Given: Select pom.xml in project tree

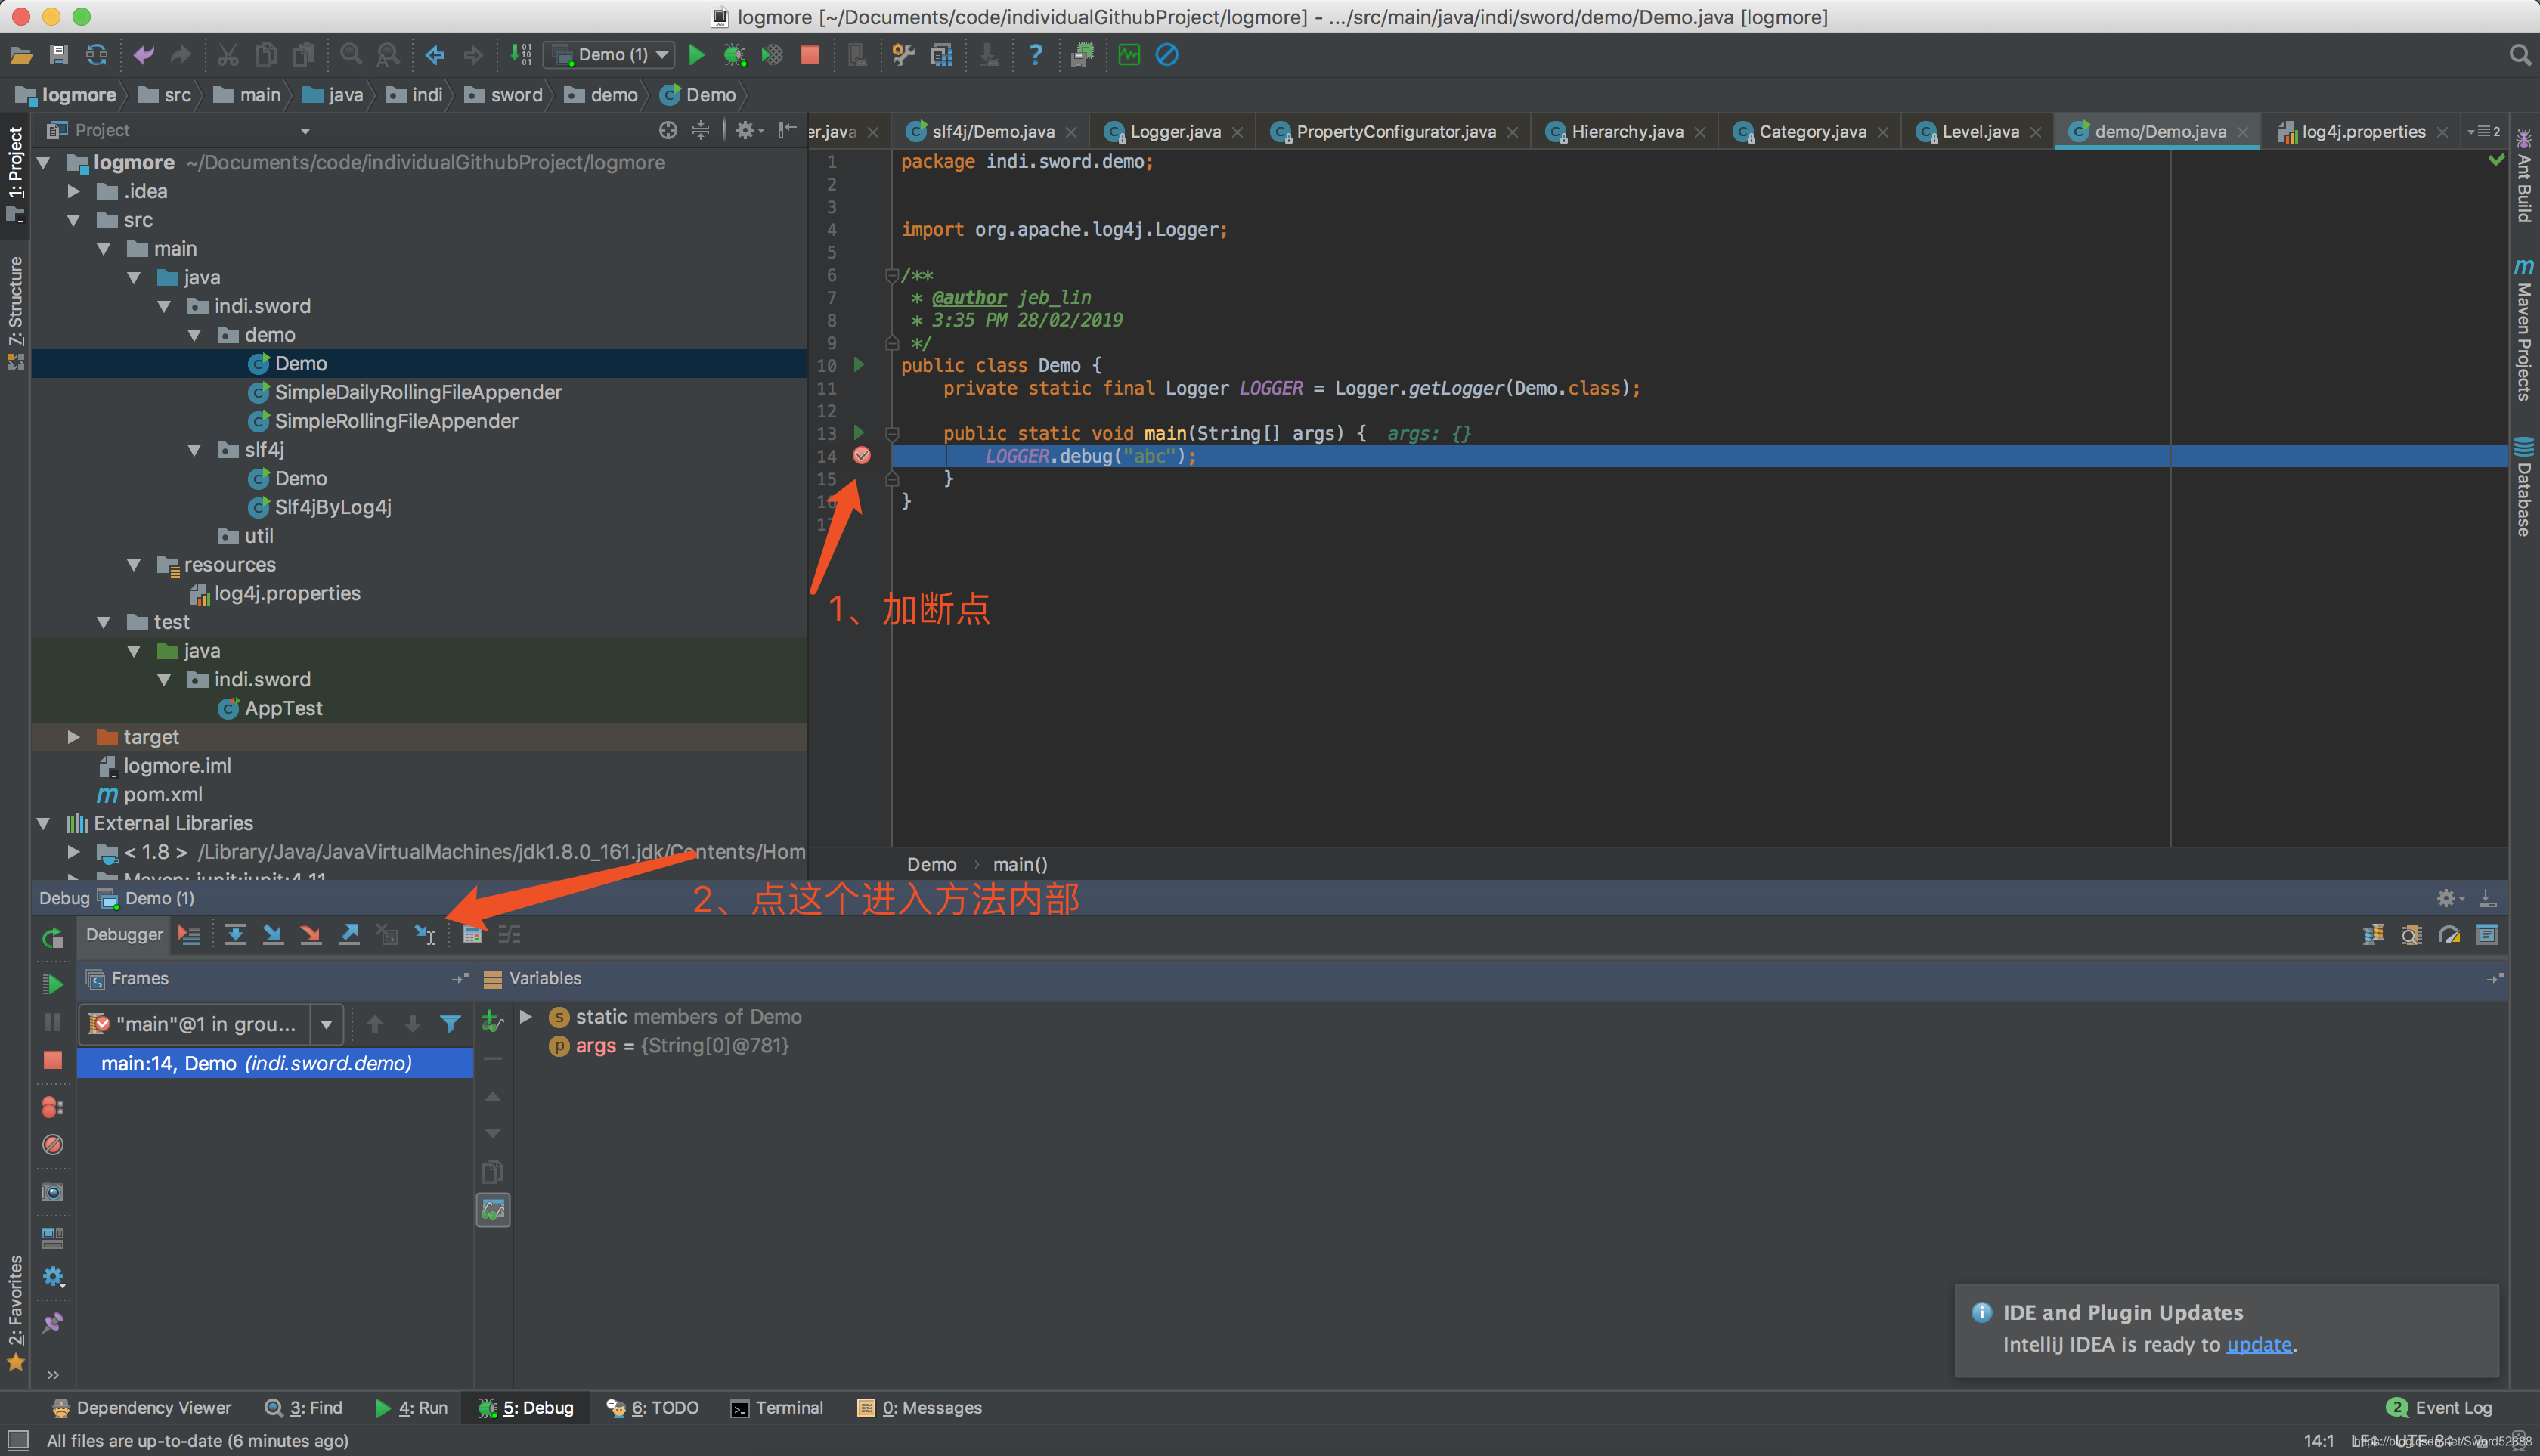Looking at the screenshot, I should tap(162, 795).
